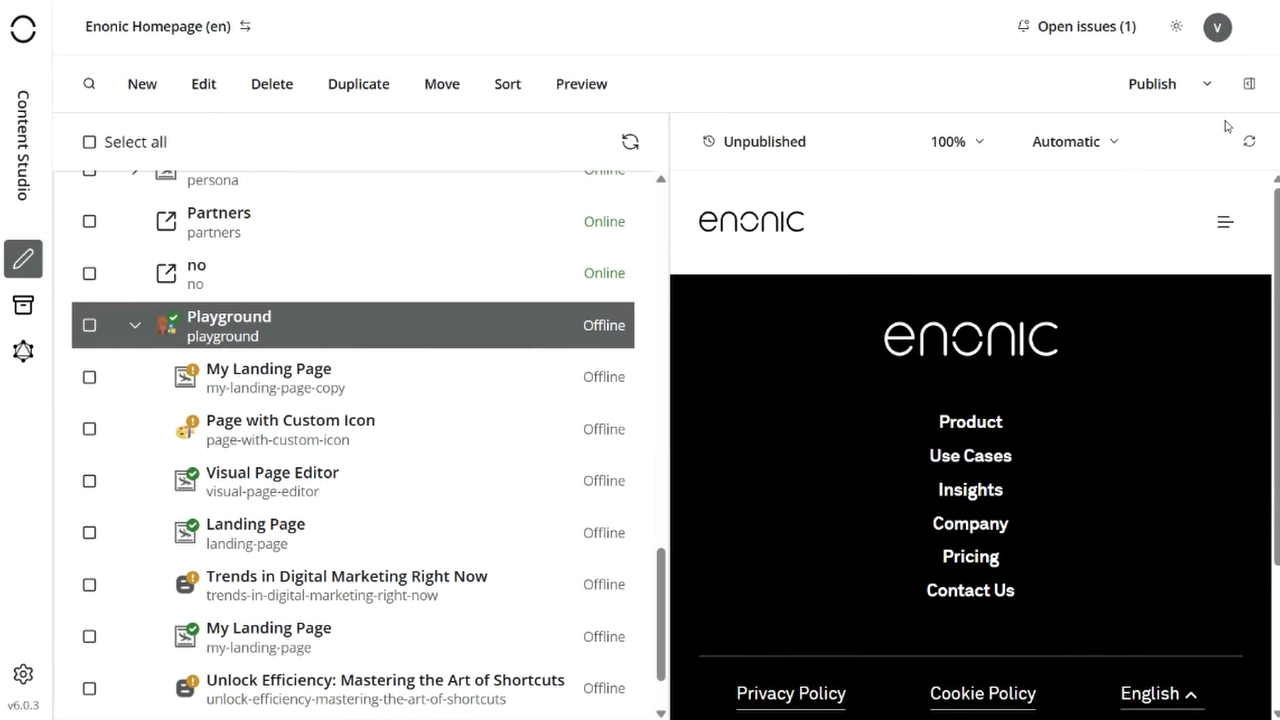Open the Archive box icon in sidebar

(x=23, y=305)
